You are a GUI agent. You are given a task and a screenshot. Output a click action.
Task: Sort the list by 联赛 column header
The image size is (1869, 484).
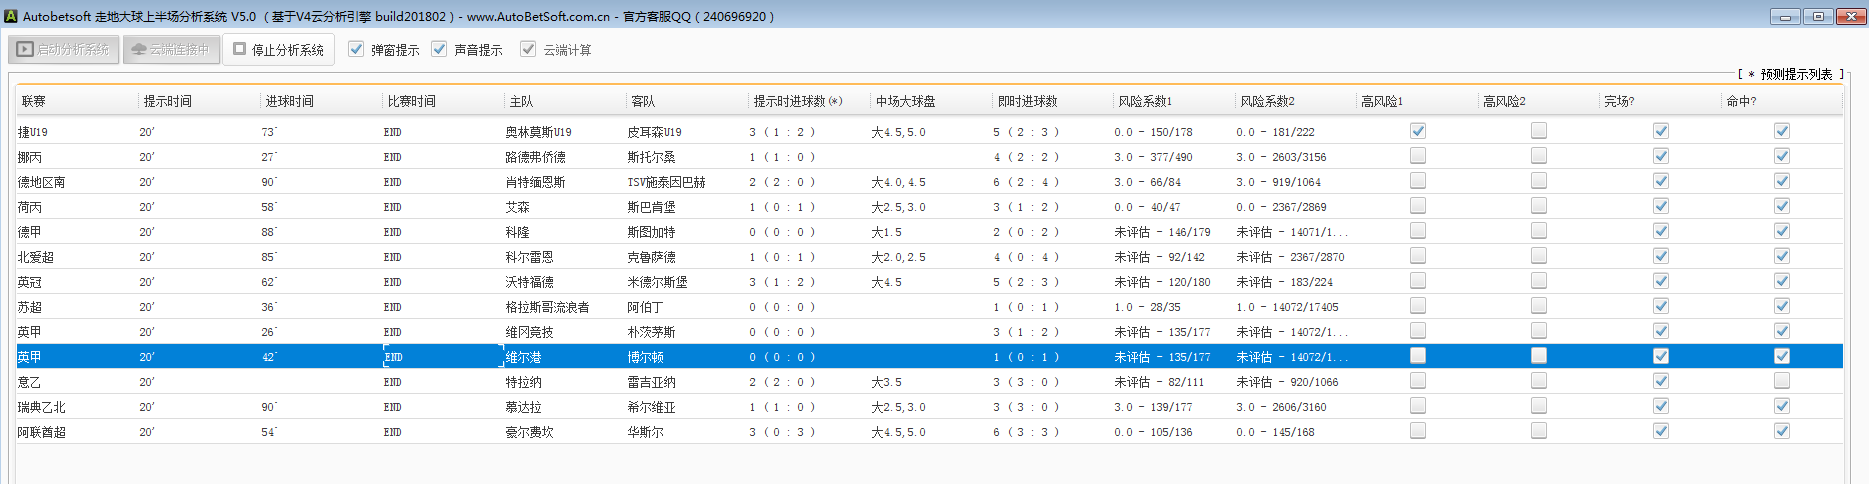tap(34, 101)
